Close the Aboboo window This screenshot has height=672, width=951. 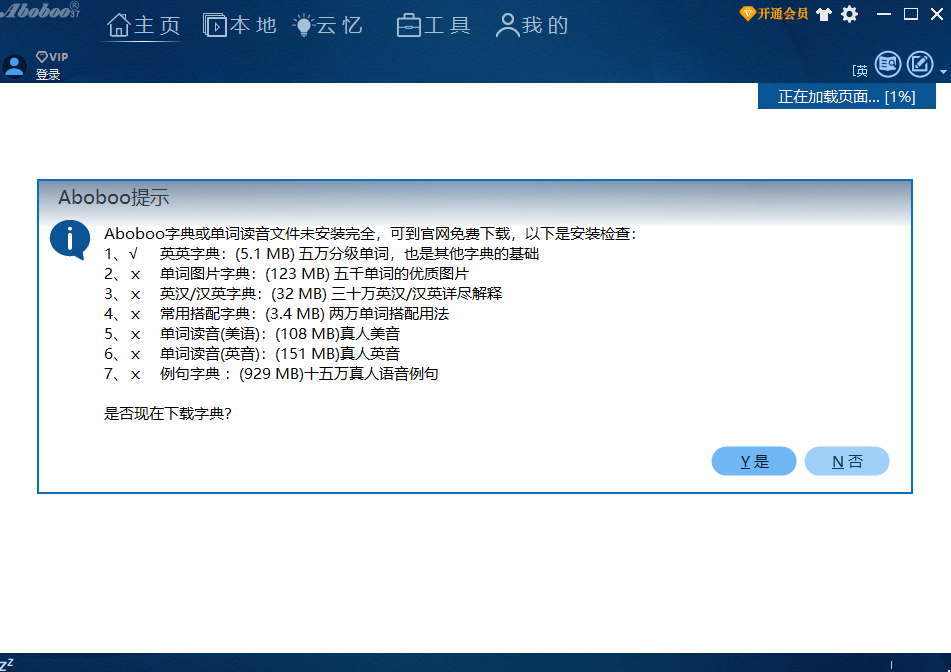click(937, 14)
